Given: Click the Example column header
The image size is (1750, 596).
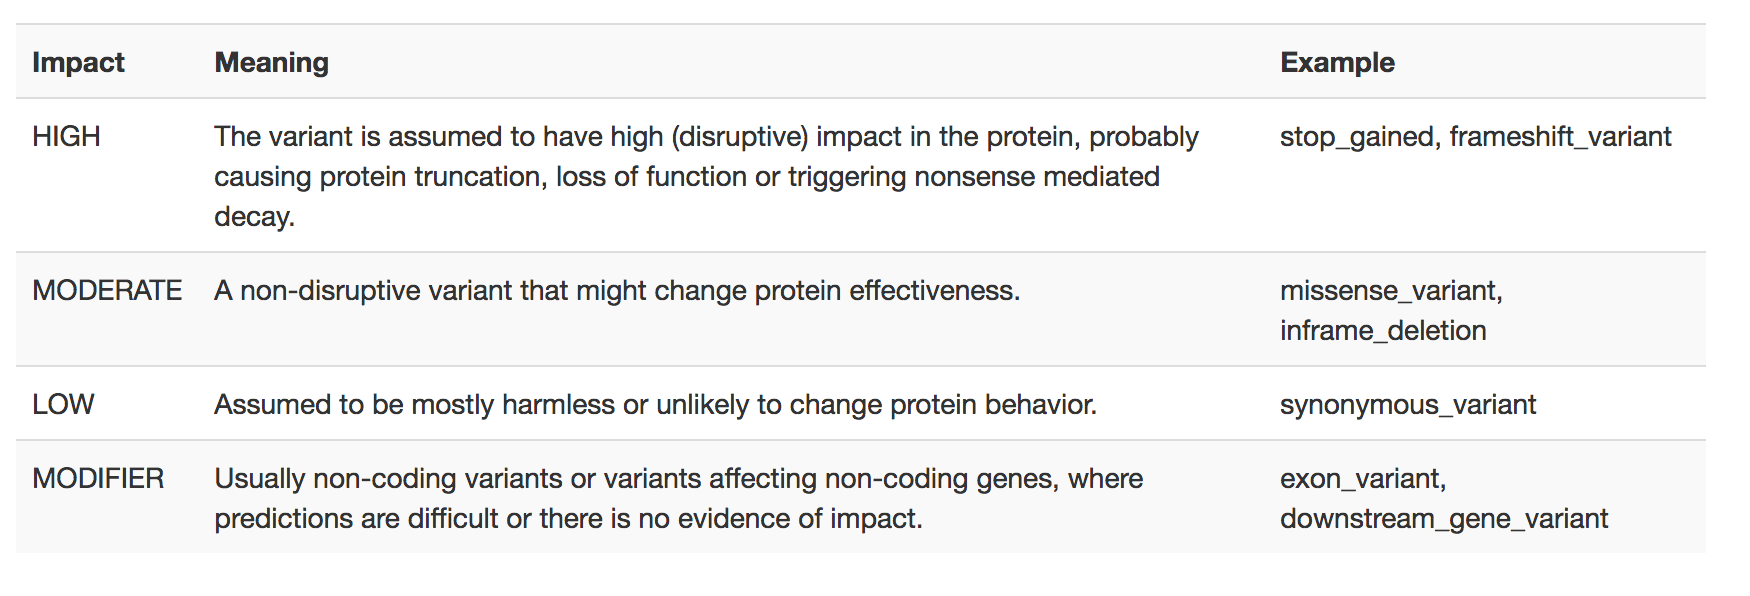Looking at the screenshot, I should [1337, 62].
